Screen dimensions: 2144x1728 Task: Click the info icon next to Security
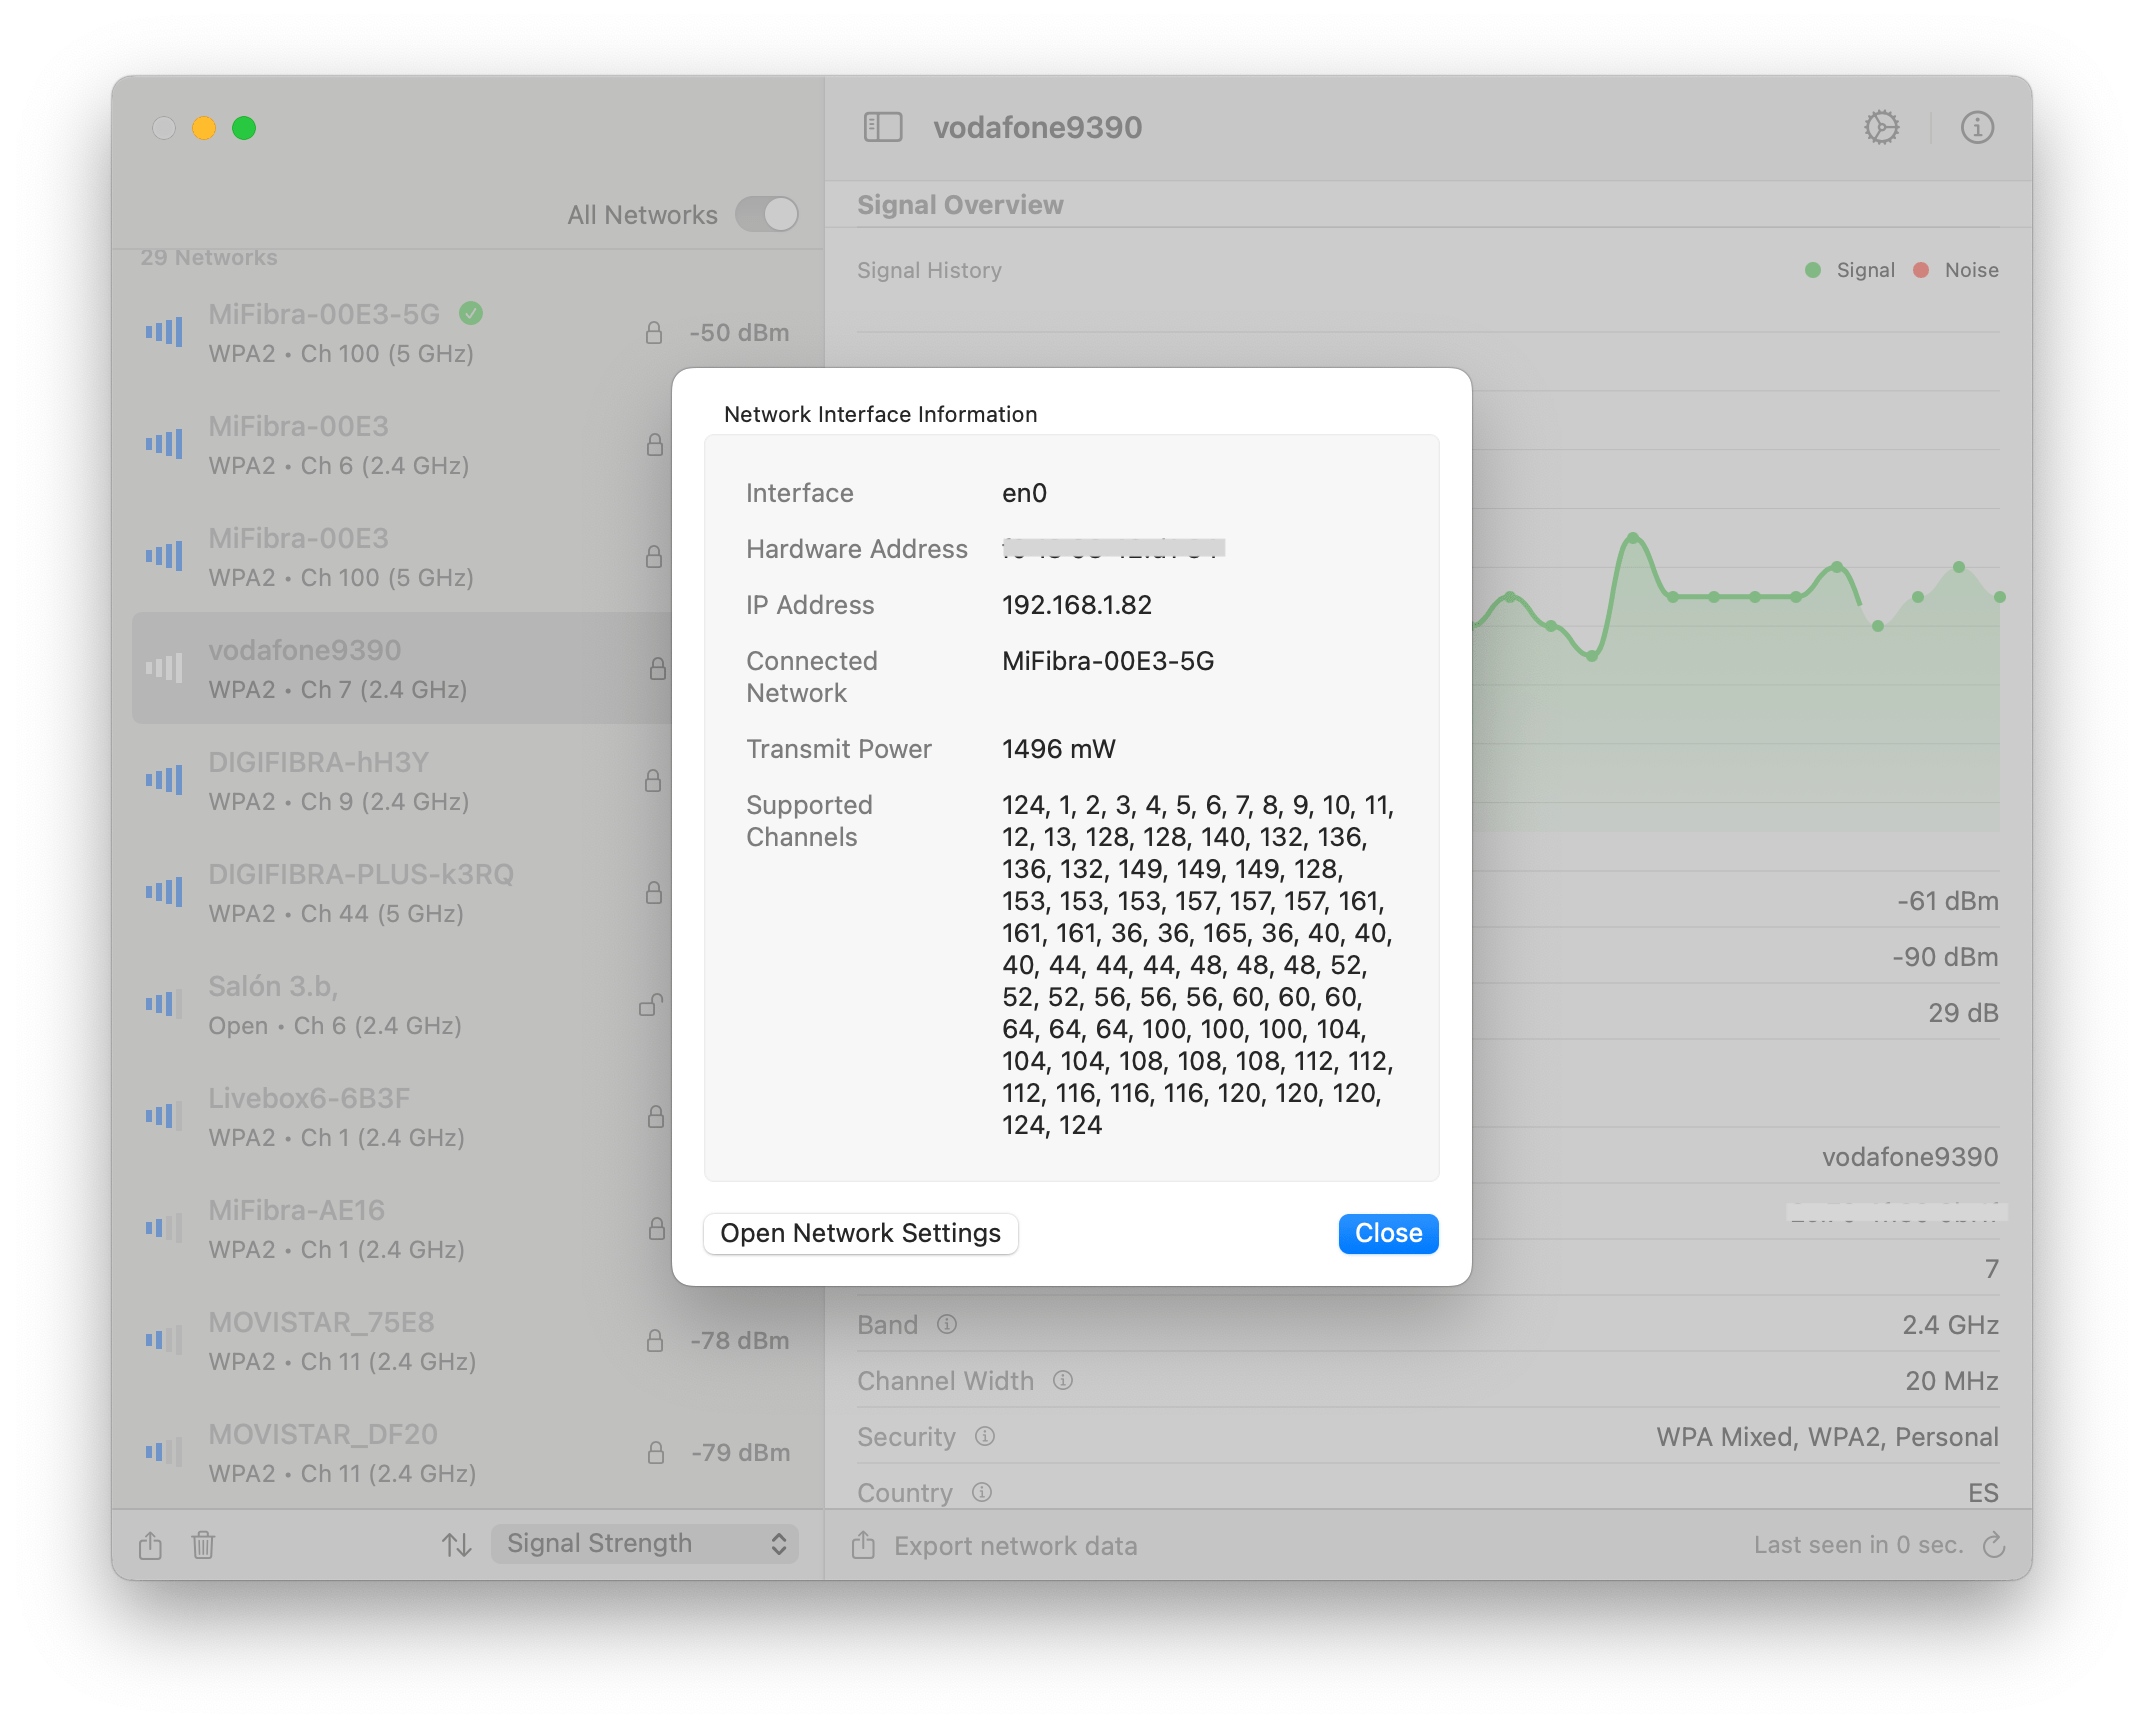point(984,1436)
